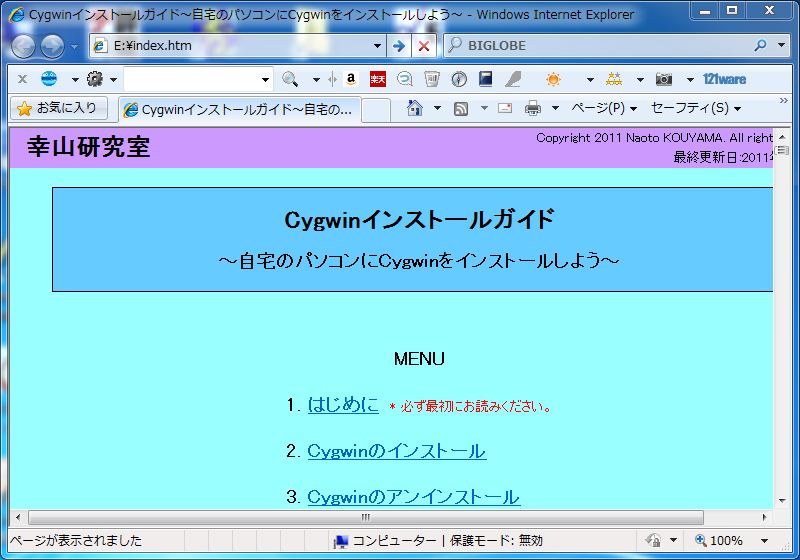Open the はじめに link
This screenshot has width=800, height=560.
(x=343, y=404)
